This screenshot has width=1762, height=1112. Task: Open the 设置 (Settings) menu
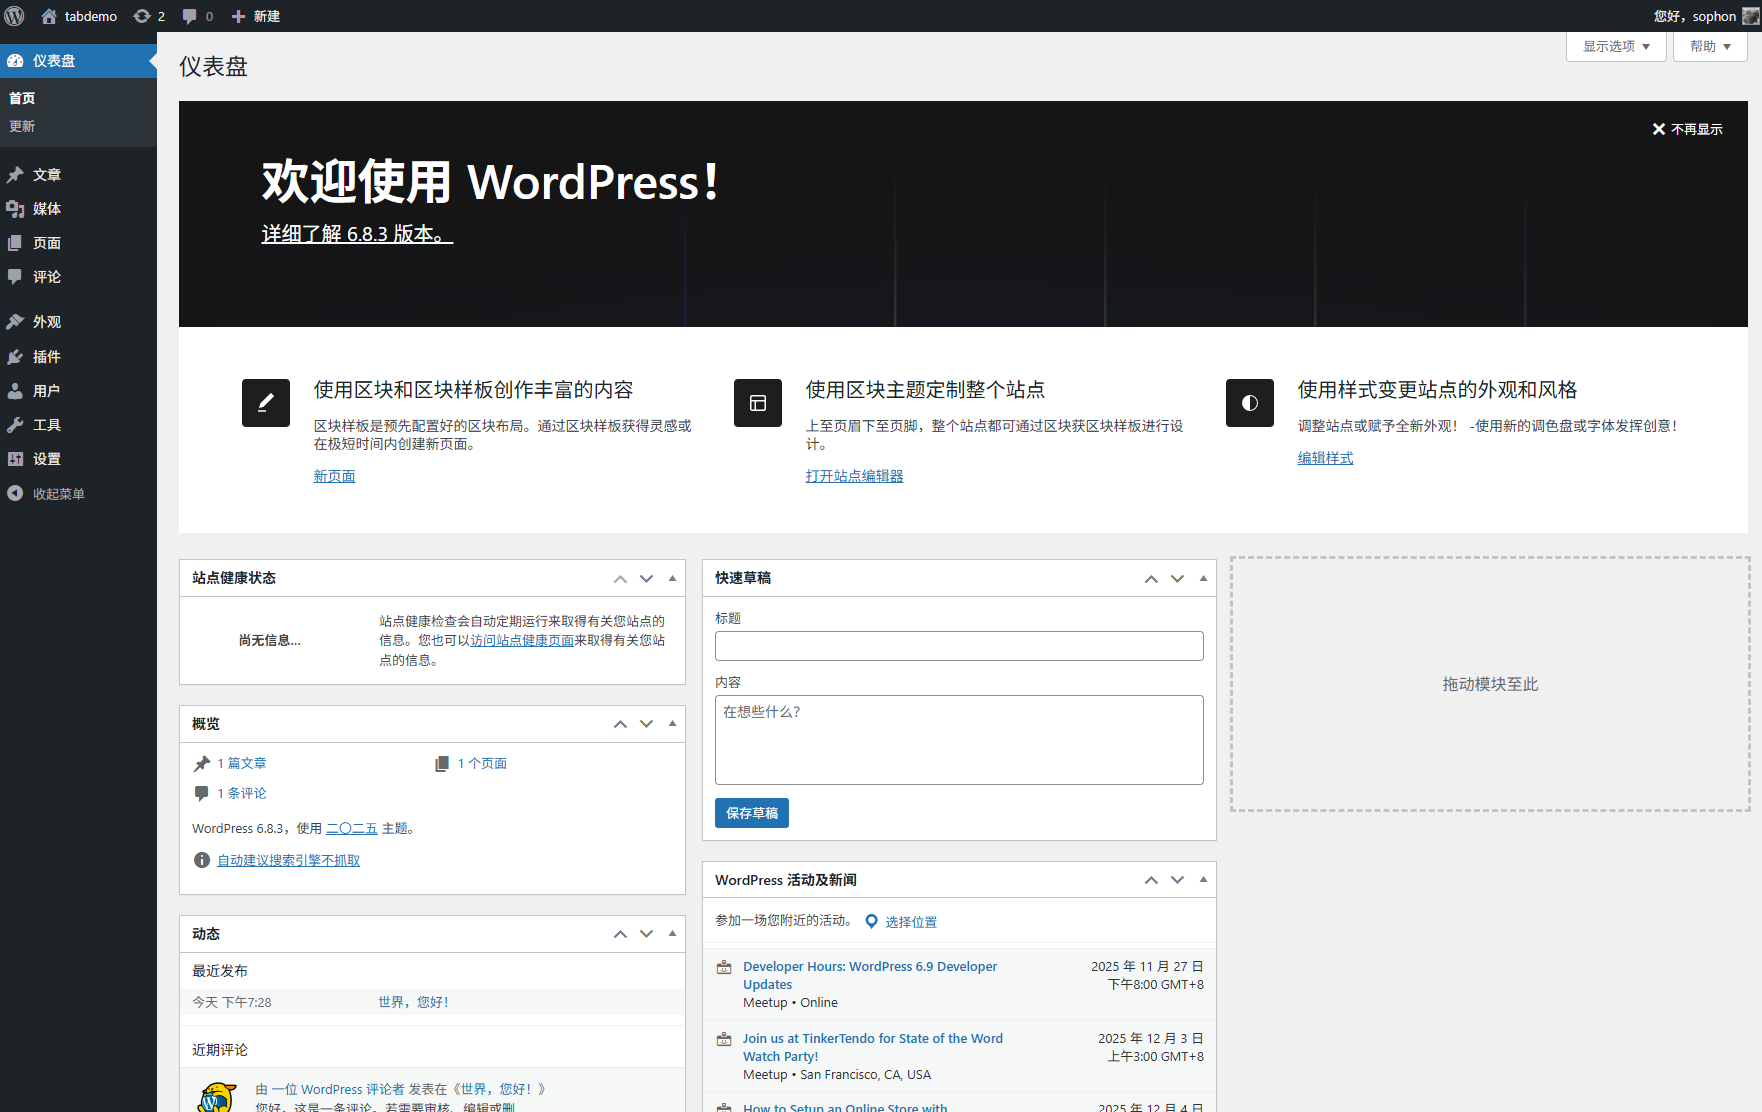pos(47,459)
